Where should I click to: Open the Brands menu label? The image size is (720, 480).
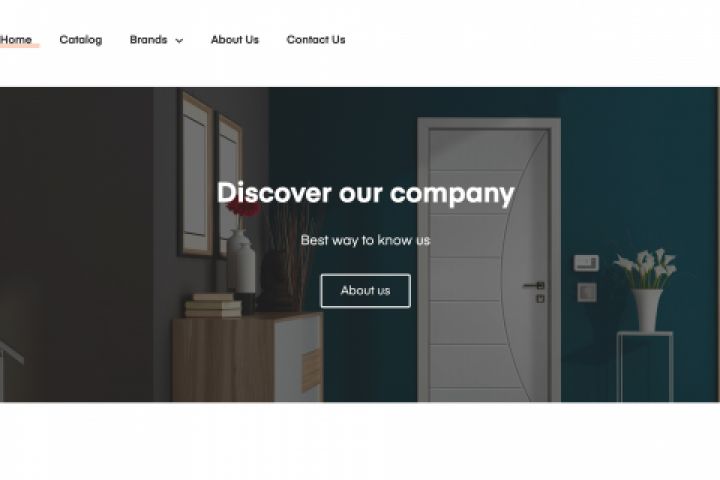(x=148, y=40)
